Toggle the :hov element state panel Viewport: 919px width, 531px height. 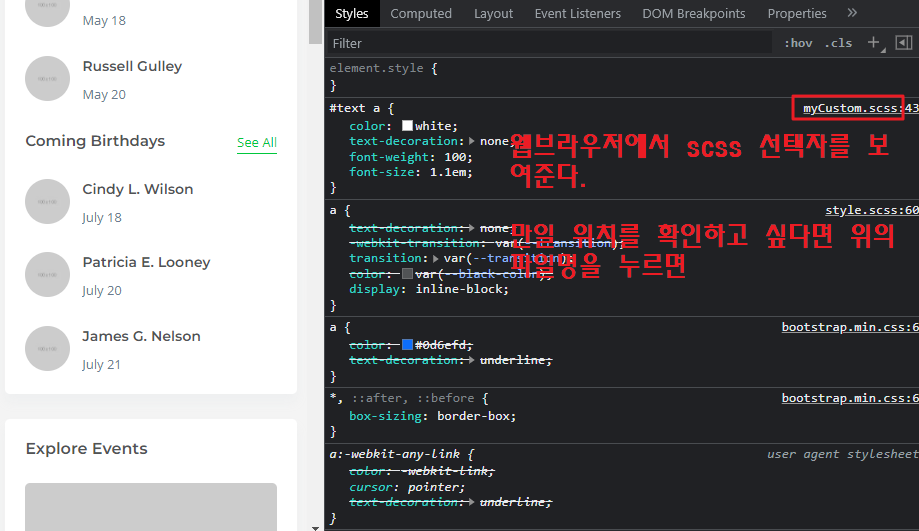[x=798, y=43]
